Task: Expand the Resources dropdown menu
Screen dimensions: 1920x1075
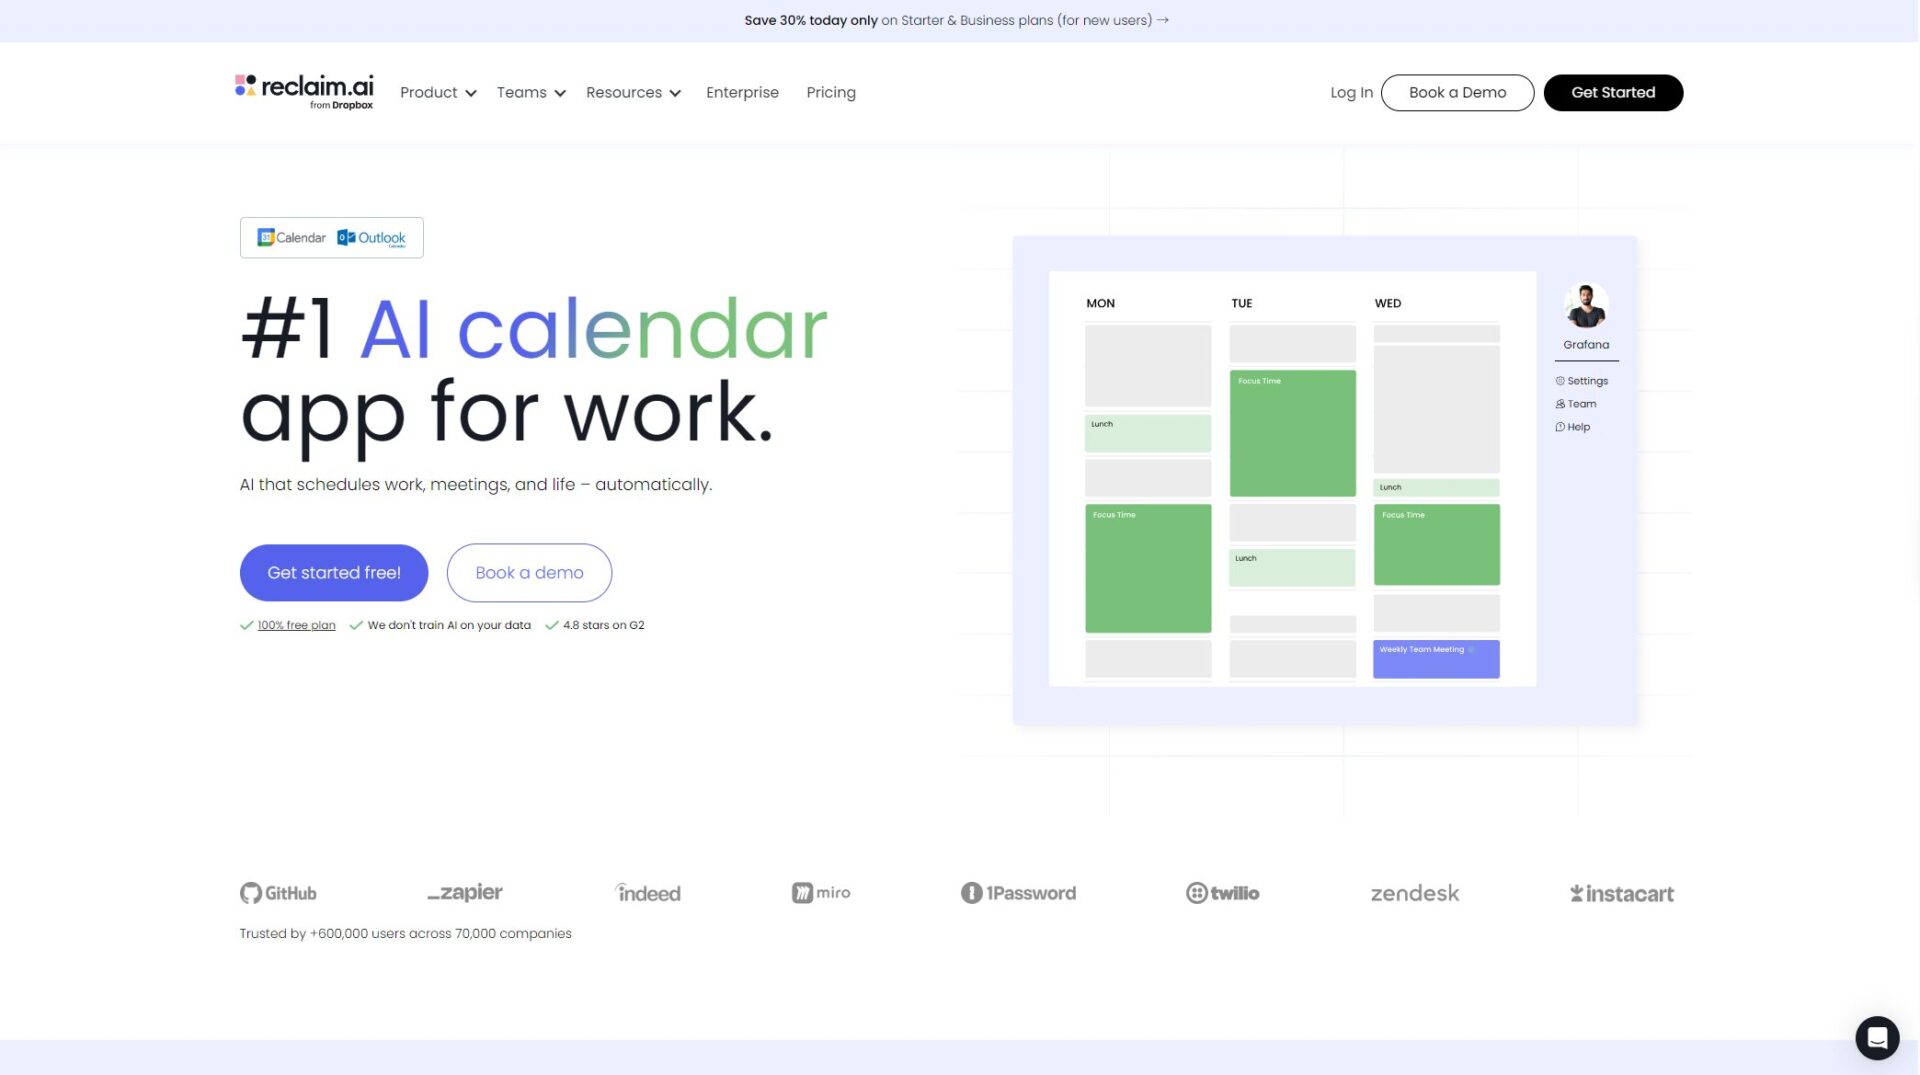Action: pyautogui.click(x=633, y=92)
